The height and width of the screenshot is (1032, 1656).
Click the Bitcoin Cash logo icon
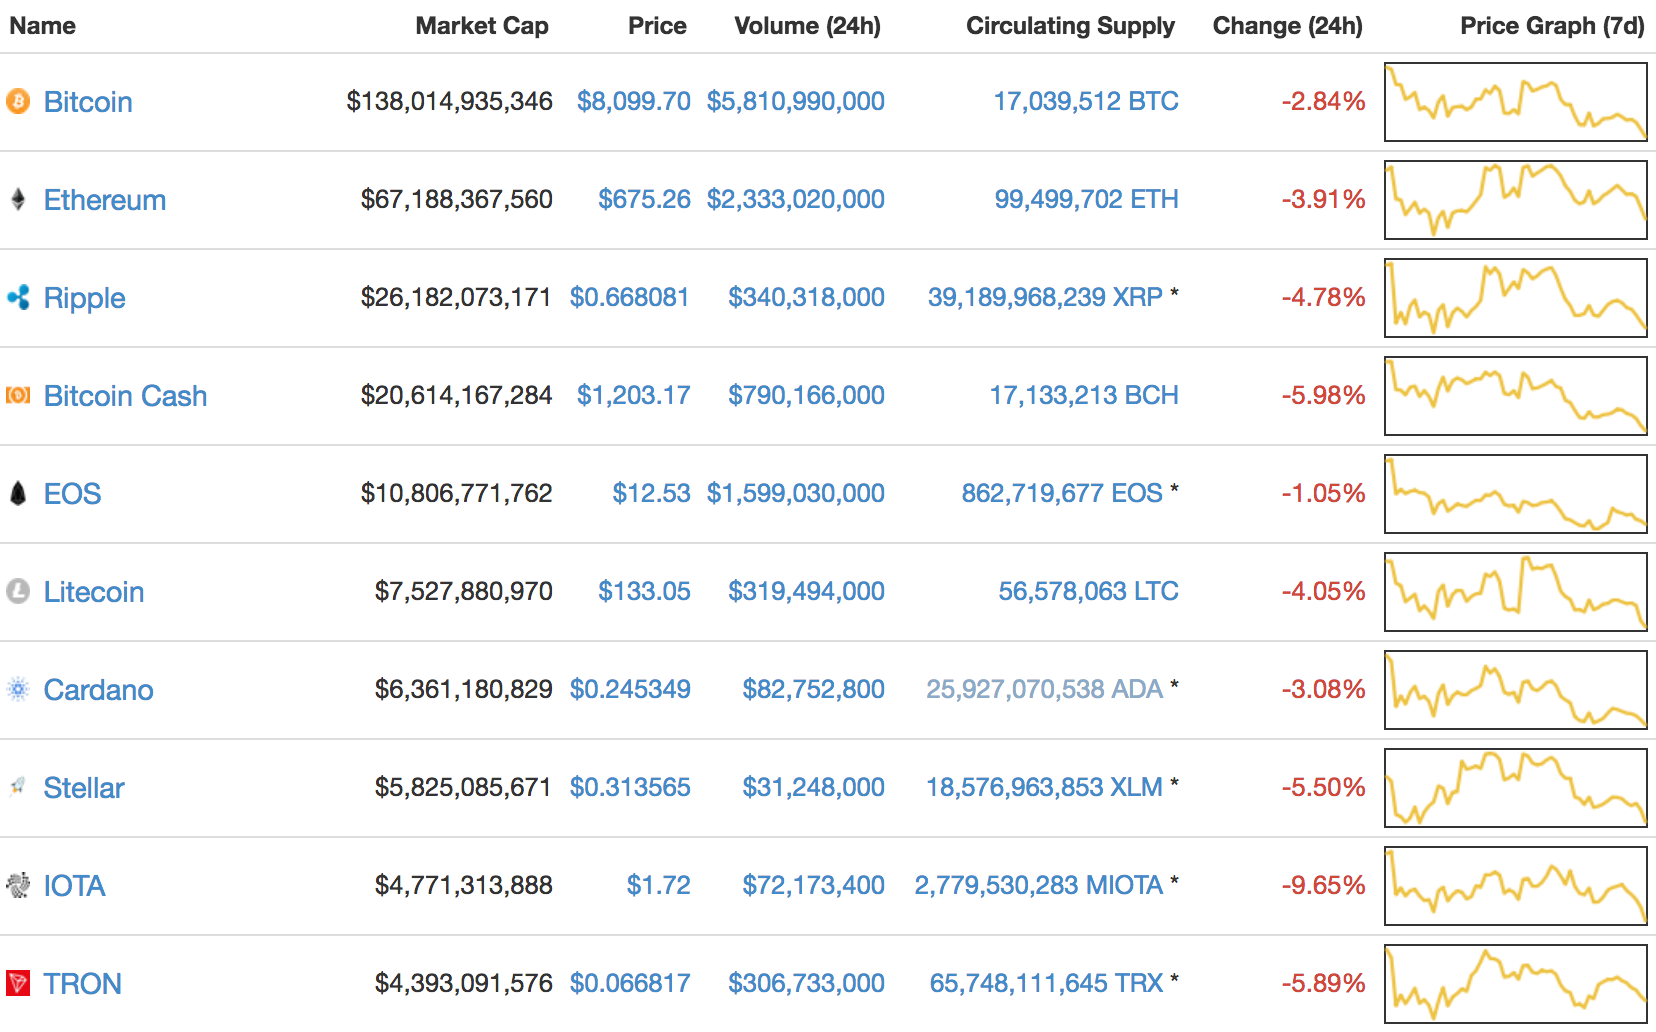[x=18, y=395]
